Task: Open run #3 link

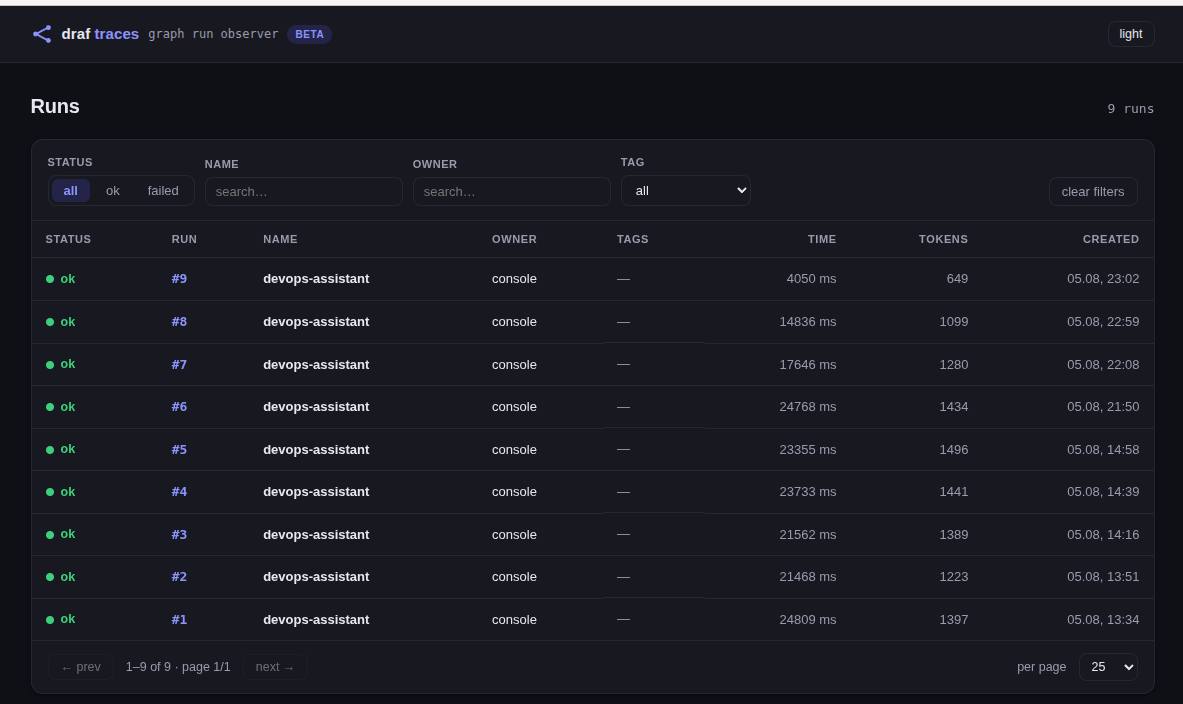Action: point(179,534)
